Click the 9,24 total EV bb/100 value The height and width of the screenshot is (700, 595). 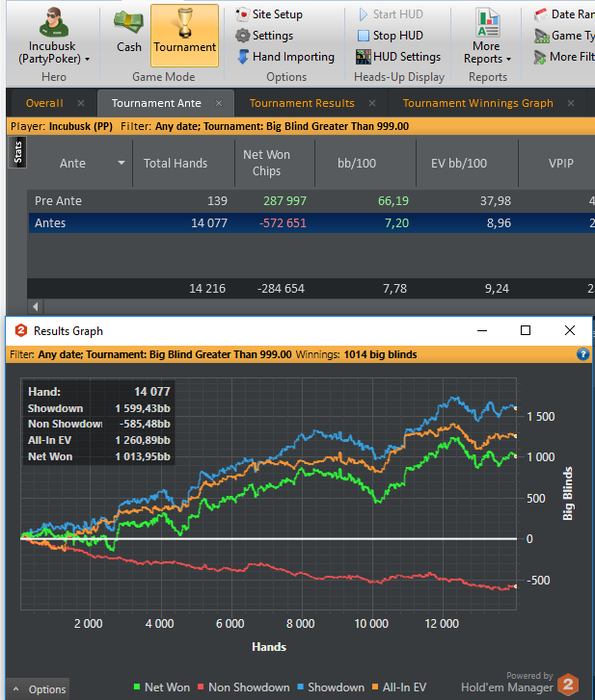pyautogui.click(x=497, y=288)
